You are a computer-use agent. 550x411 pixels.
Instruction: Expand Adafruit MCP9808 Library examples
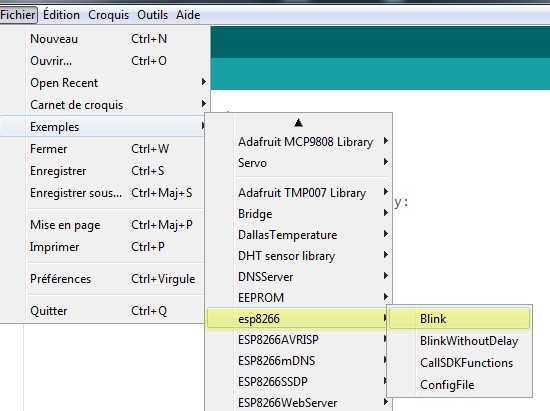[x=299, y=142]
